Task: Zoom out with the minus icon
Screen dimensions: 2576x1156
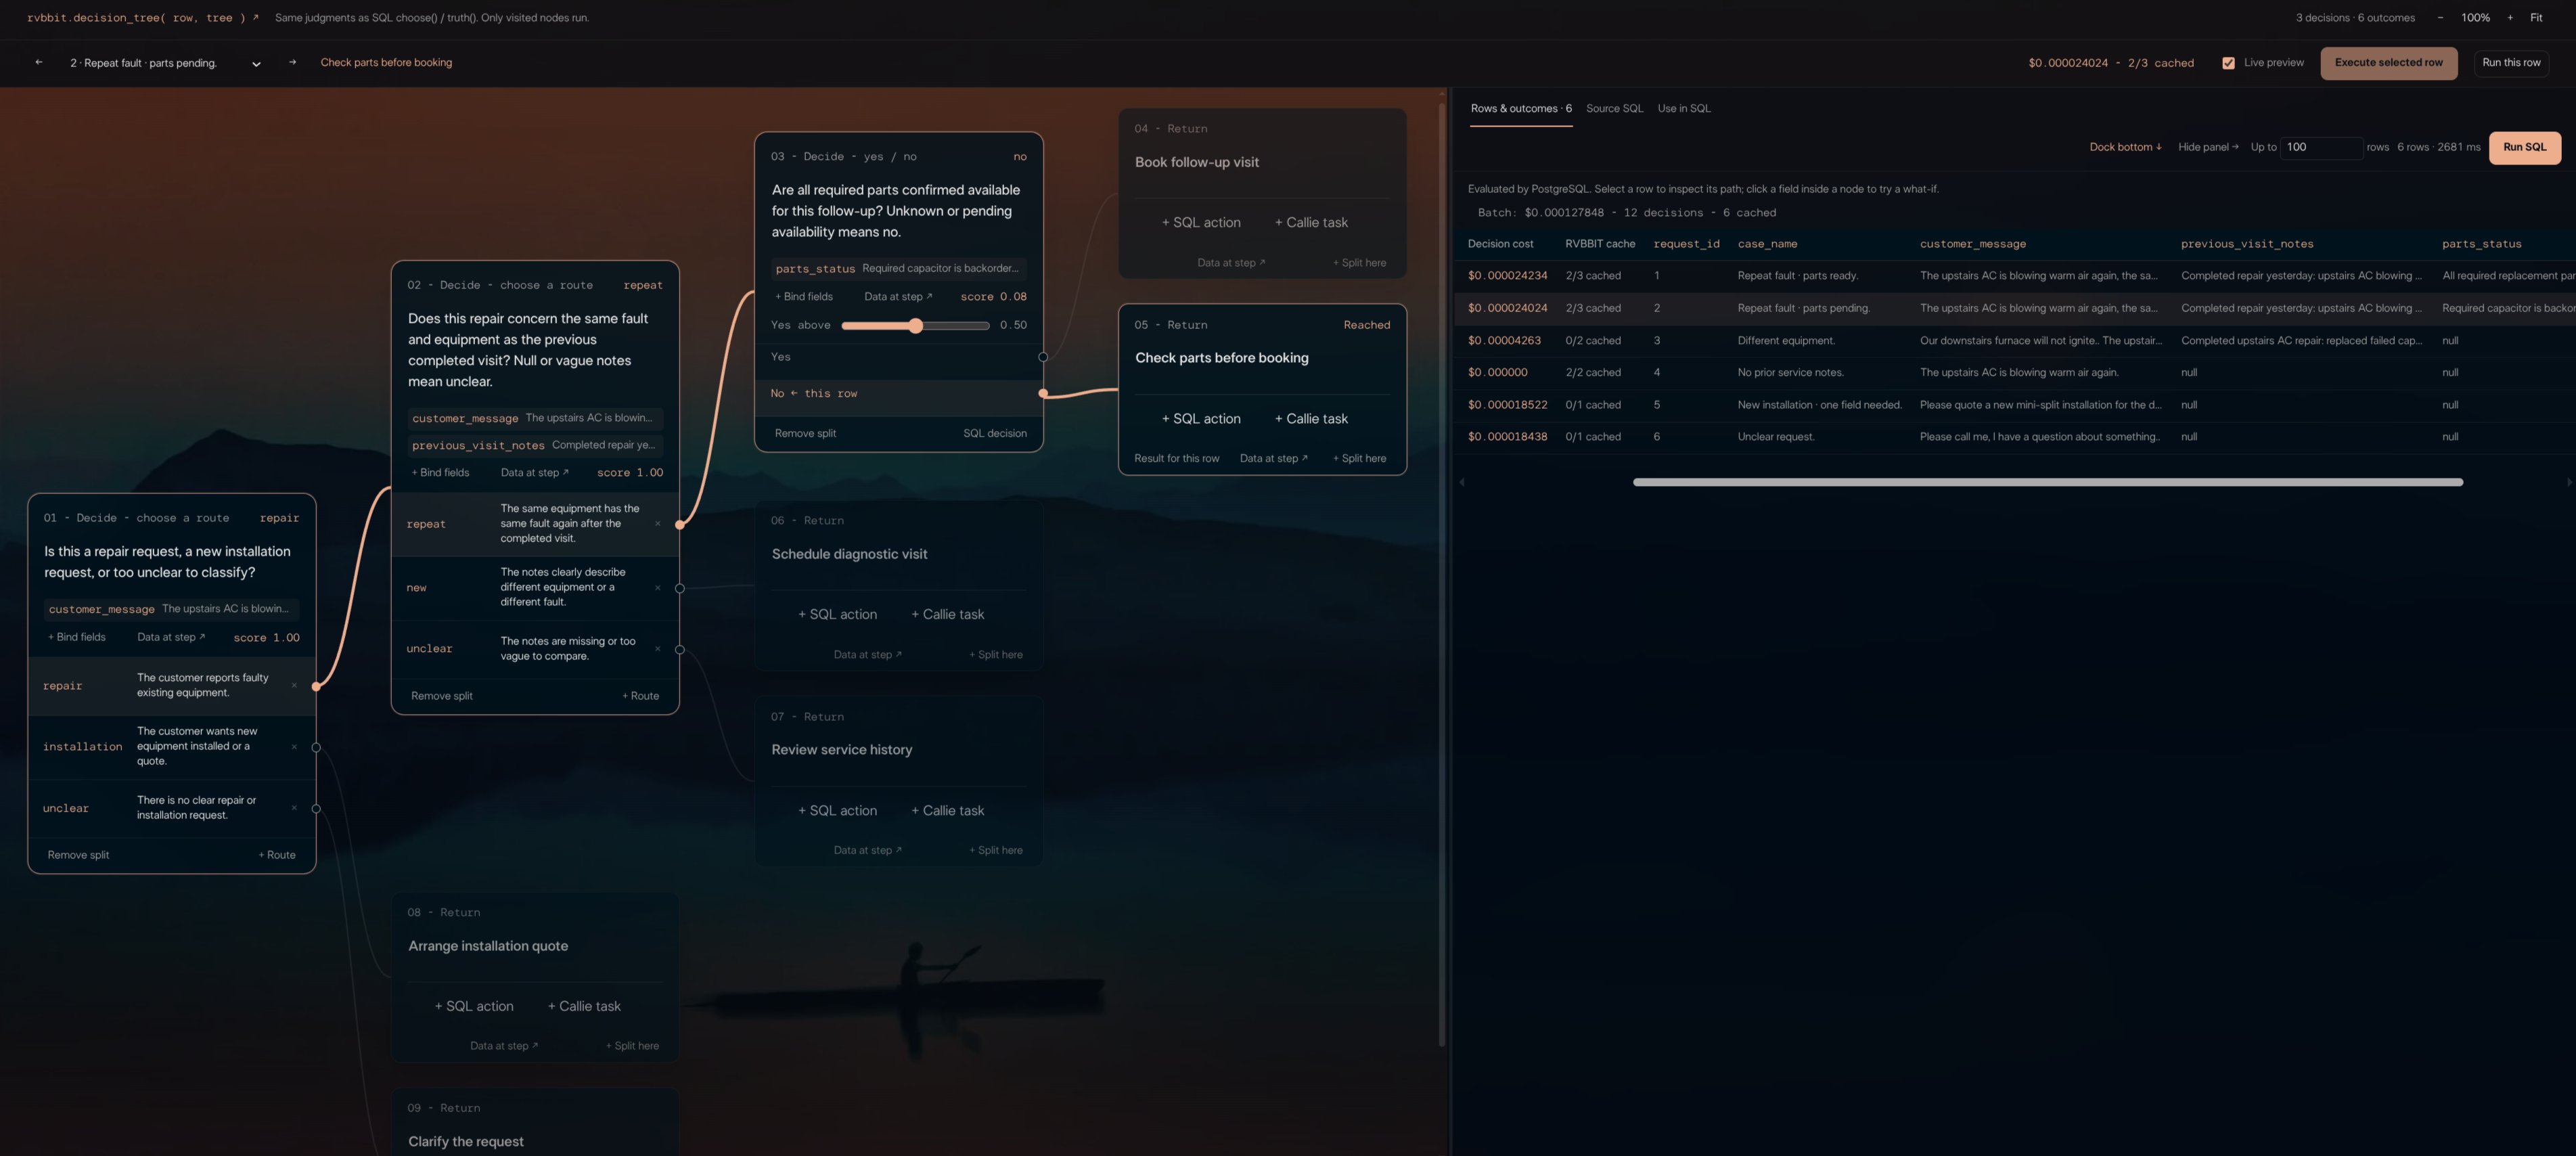Action: [2440, 18]
